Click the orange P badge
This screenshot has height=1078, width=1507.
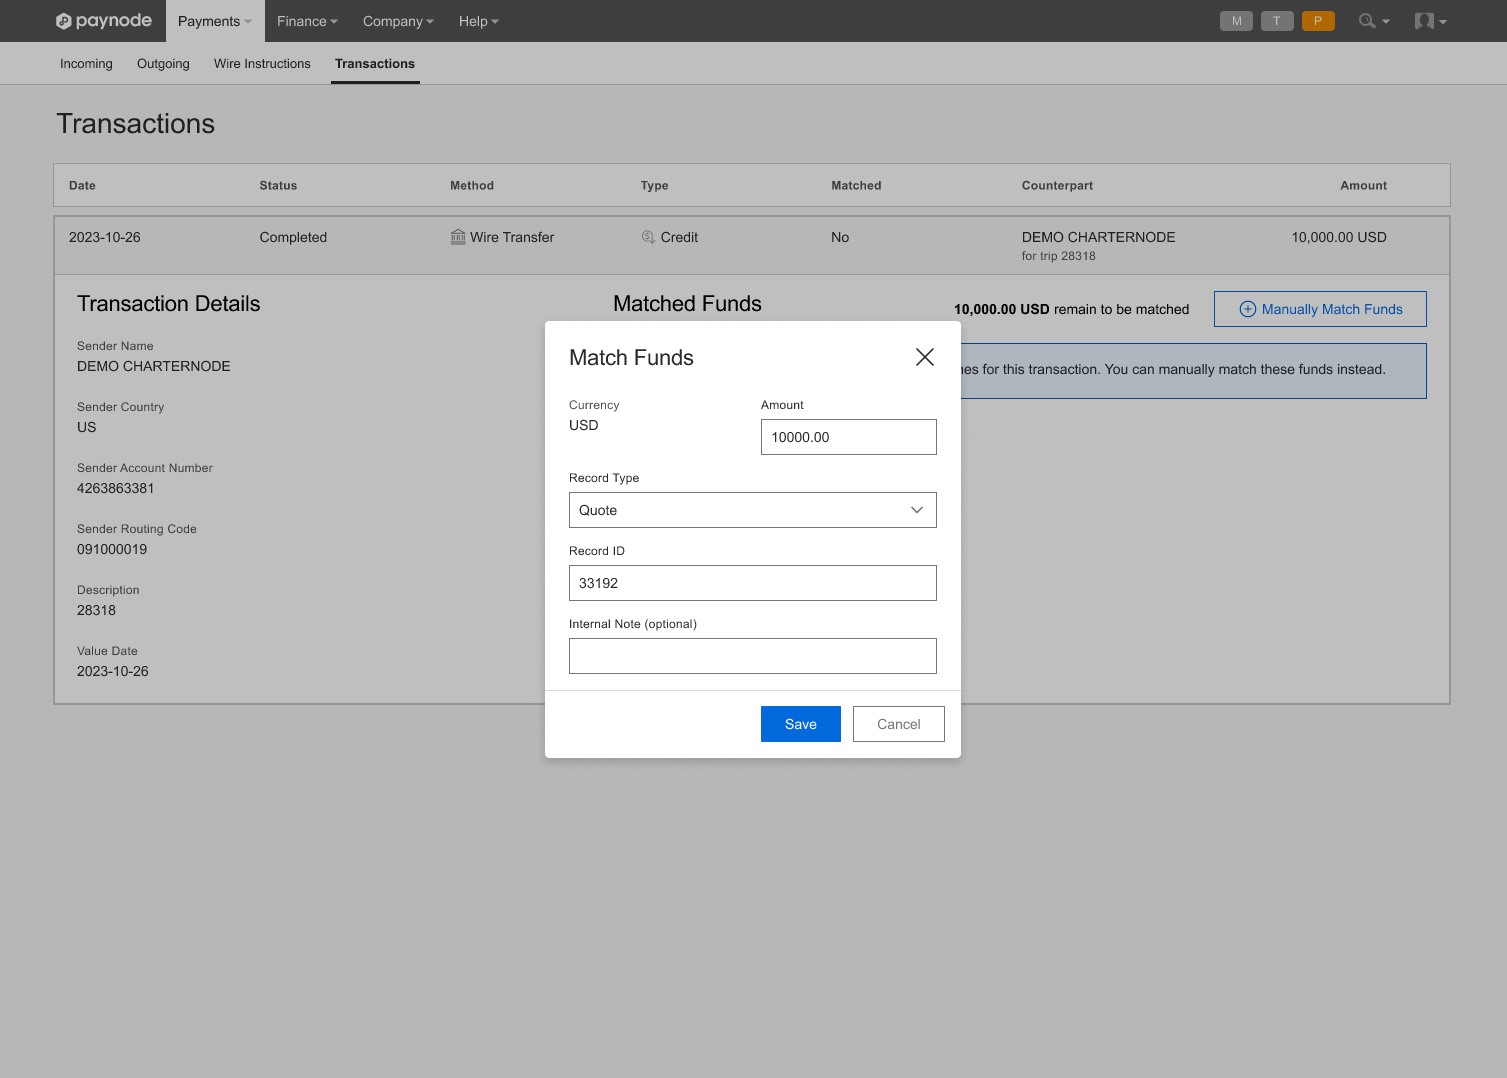[1318, 21]
